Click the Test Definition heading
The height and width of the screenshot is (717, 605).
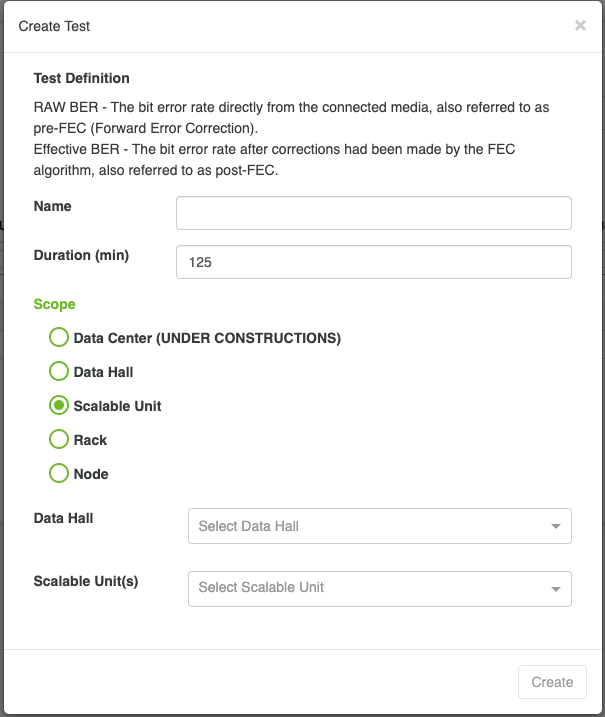coord(81,78)
